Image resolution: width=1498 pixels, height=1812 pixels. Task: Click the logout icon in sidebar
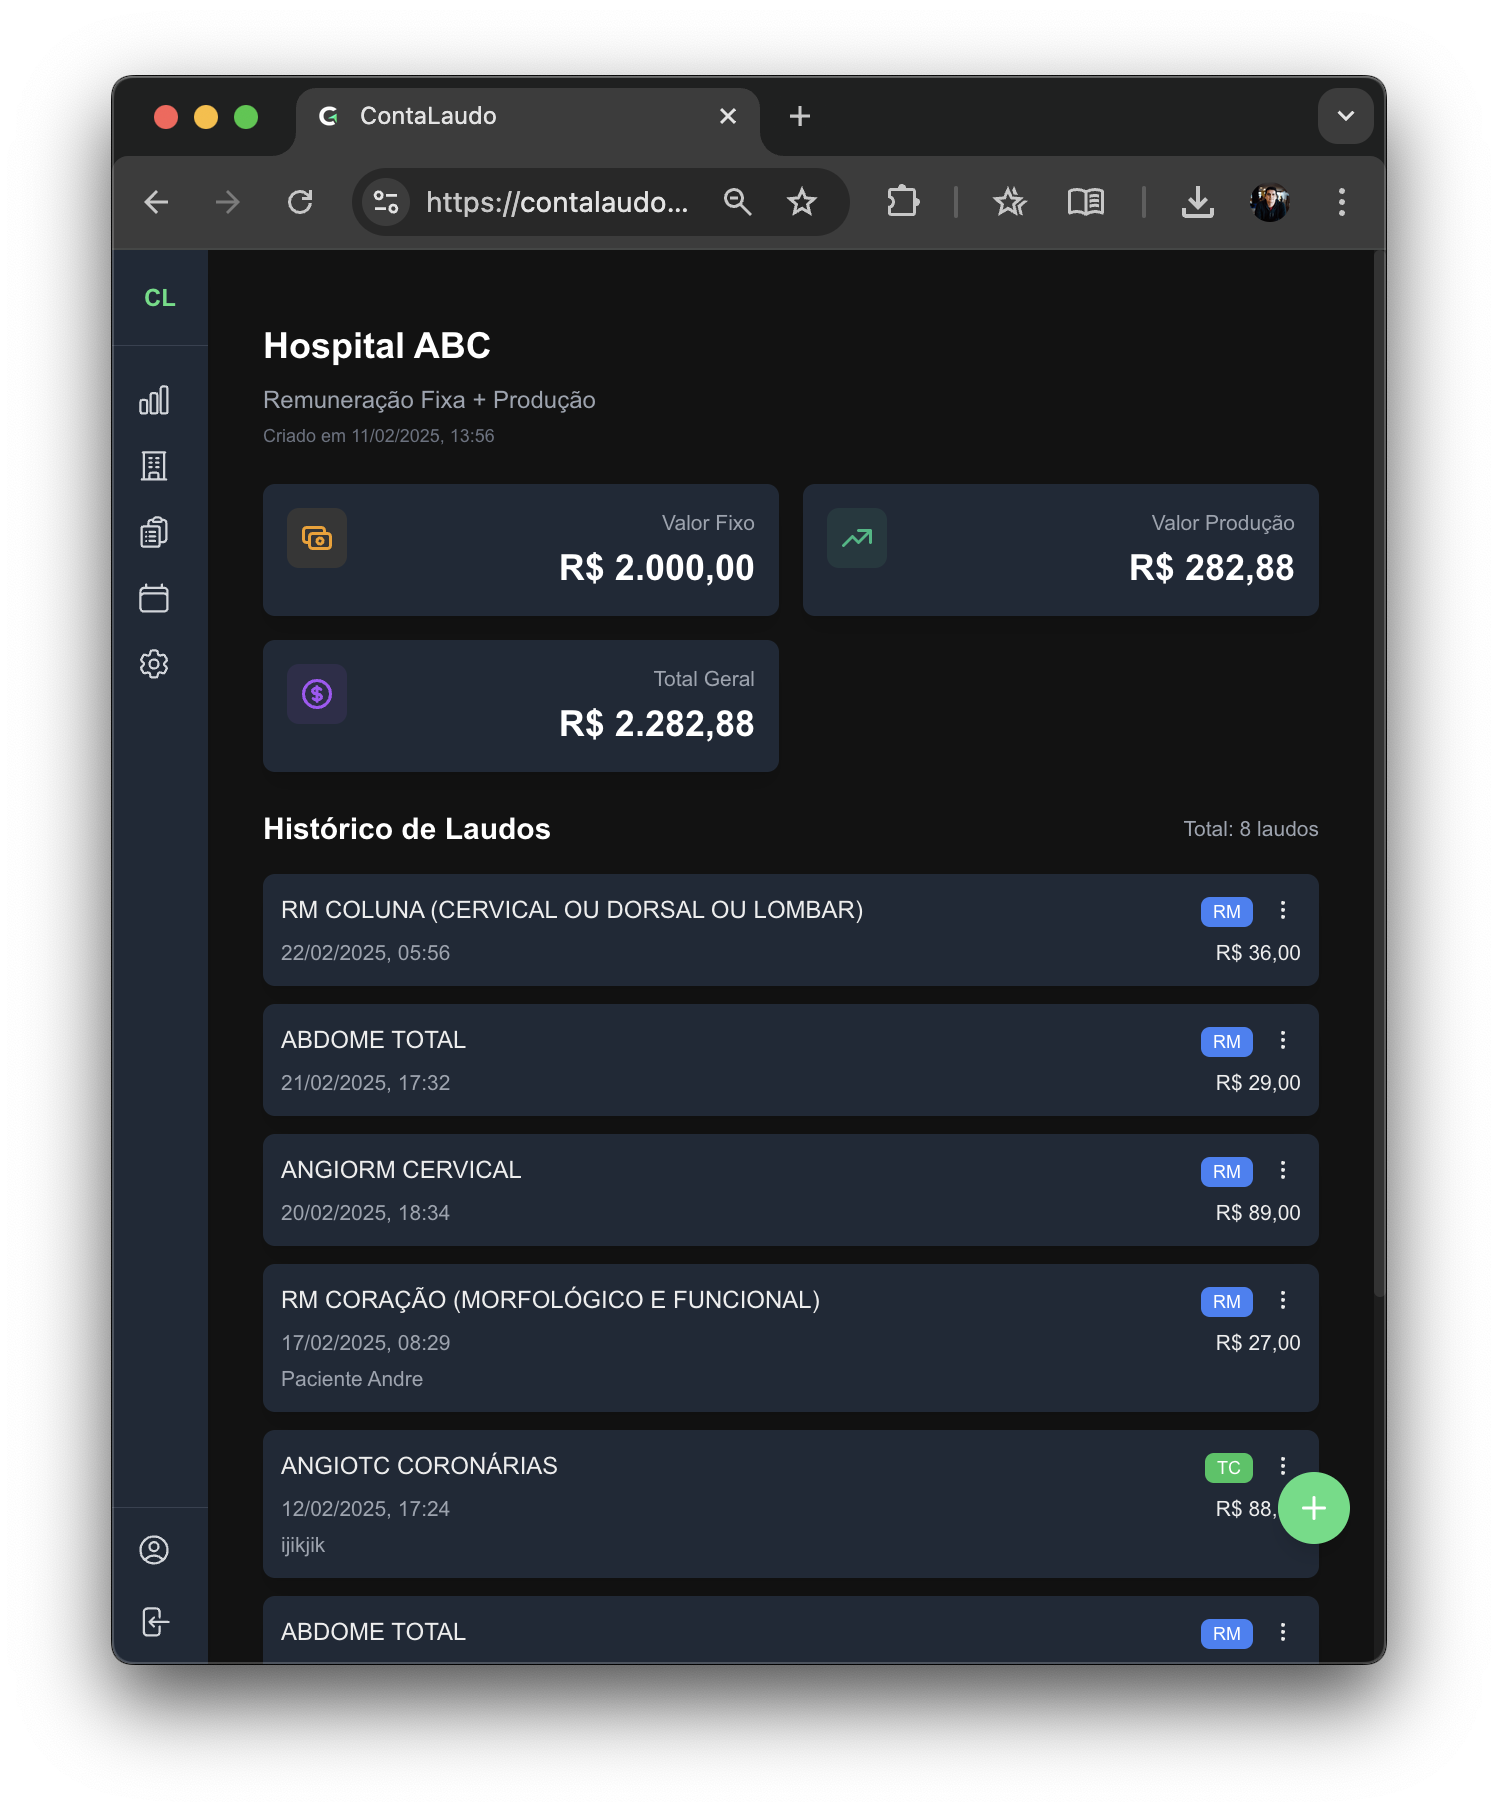point(154,1621)
